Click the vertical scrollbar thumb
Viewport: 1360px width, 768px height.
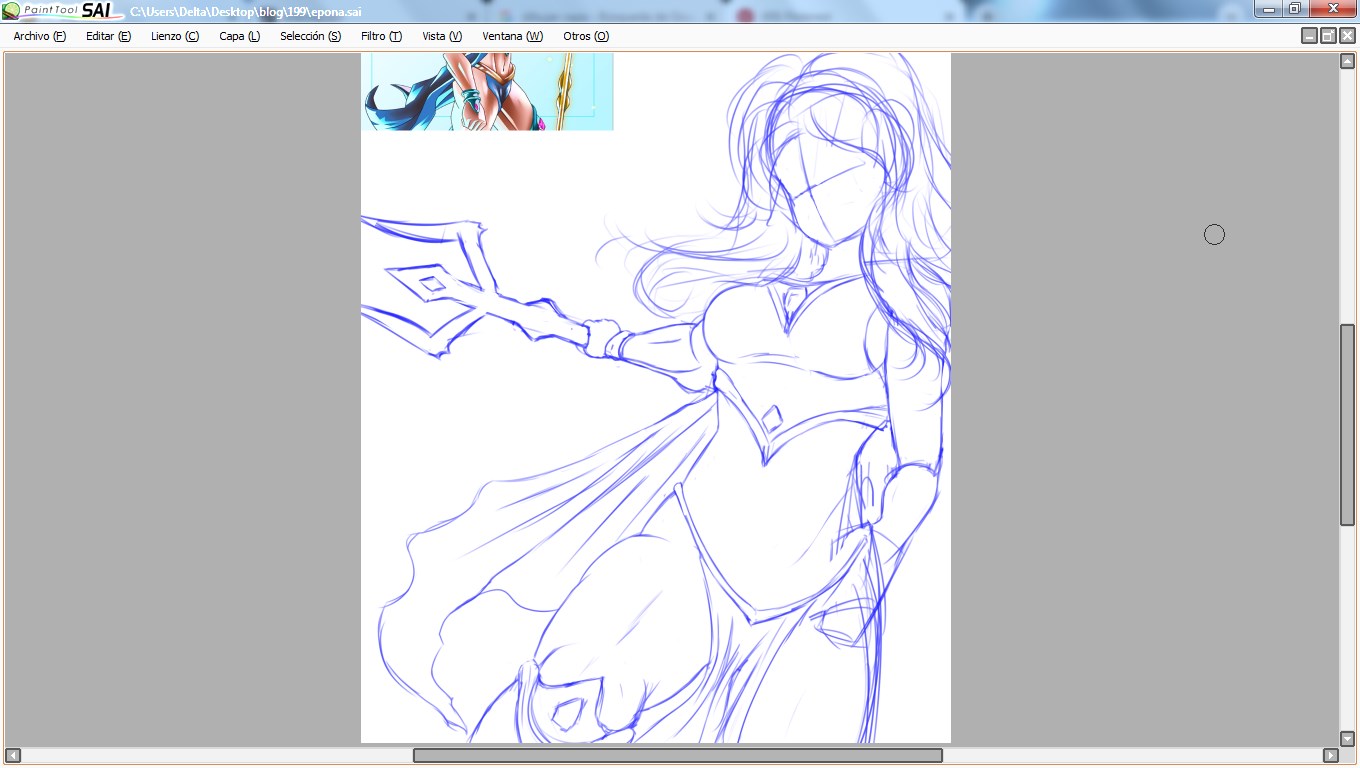click(1347, 425)
